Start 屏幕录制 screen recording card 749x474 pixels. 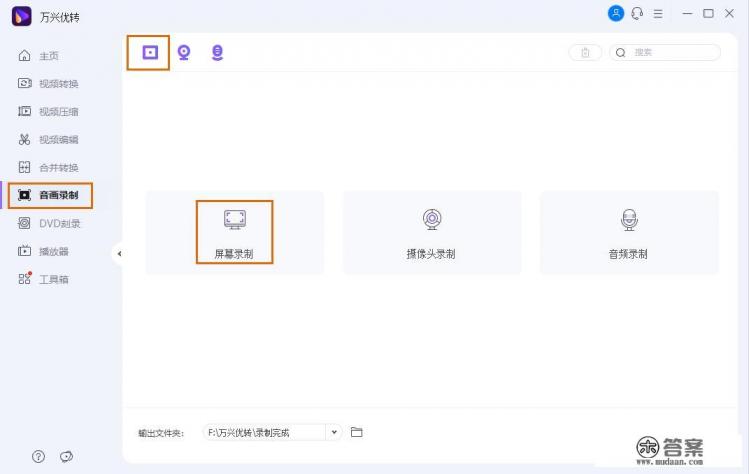235,232
